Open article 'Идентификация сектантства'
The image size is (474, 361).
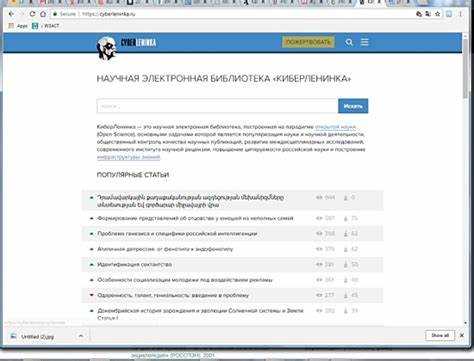point(135,264)
